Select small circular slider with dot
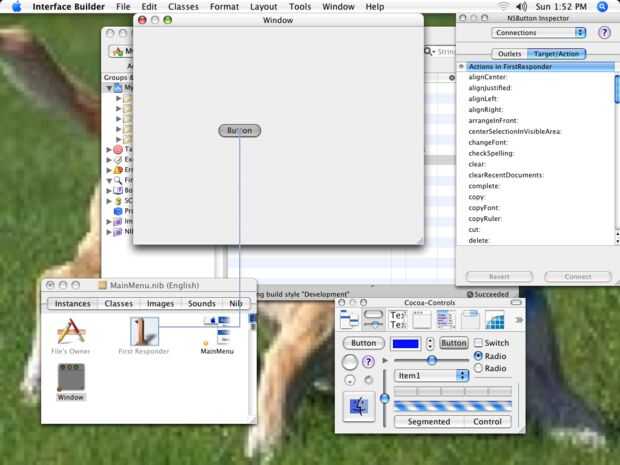Screen dimensions: 620x465 (x=350, y=380)
